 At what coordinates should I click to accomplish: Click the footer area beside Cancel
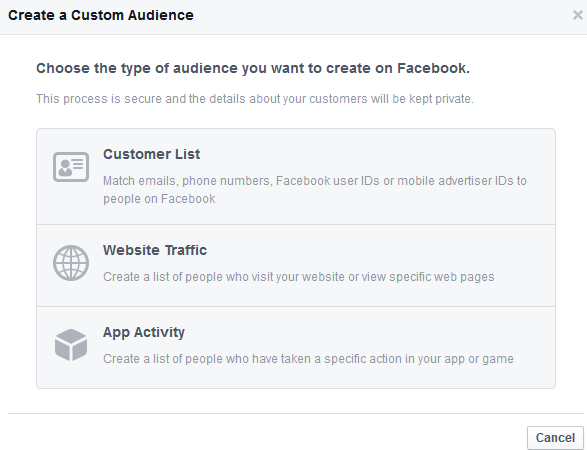[262, 434]
